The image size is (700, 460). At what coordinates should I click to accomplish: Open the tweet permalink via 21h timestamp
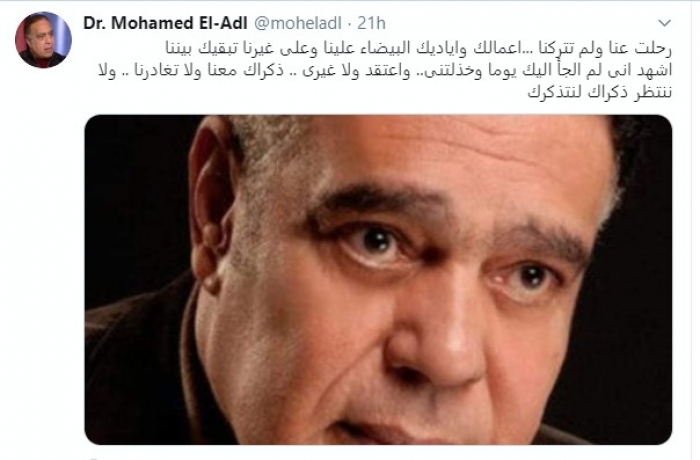371,23
